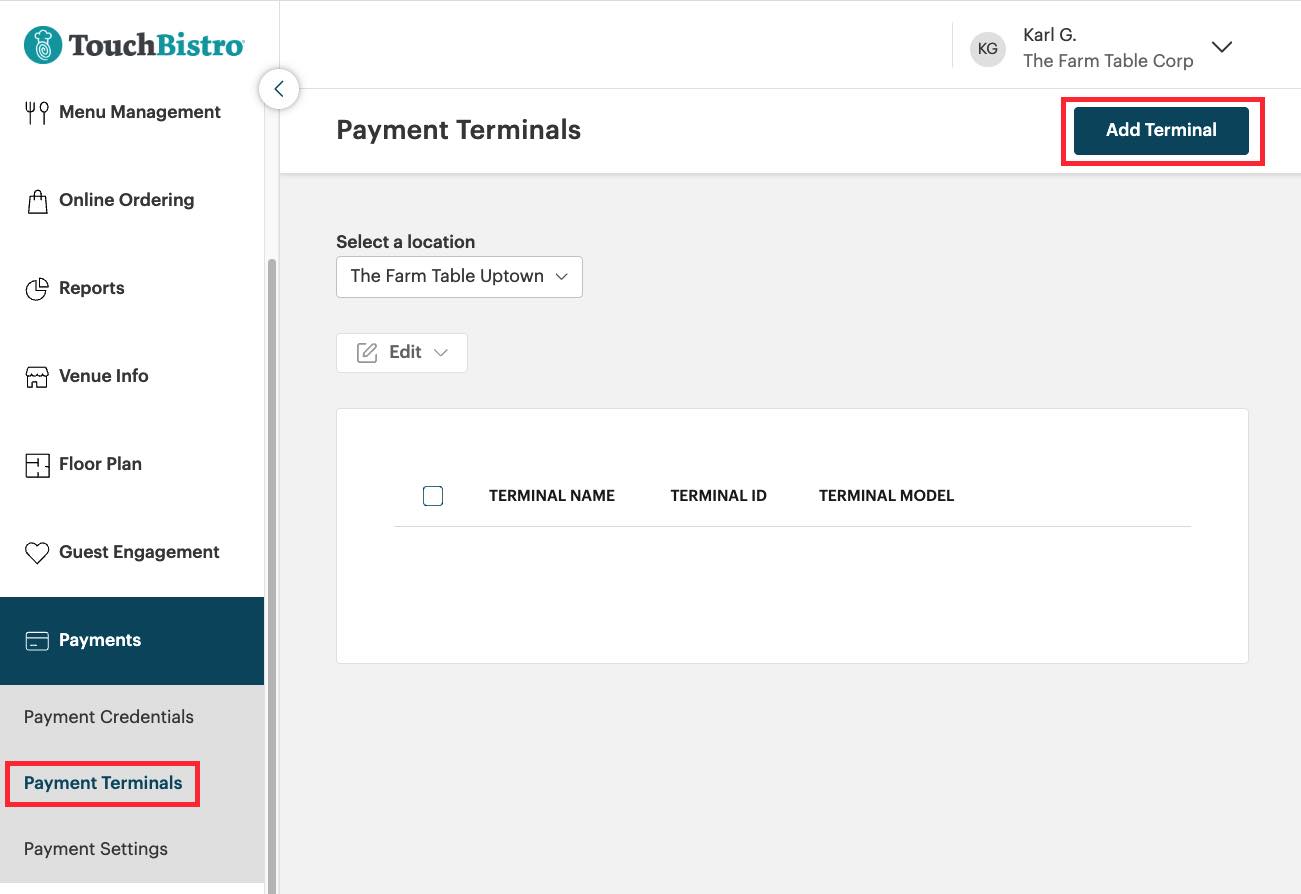The image size is (1301, 894).
Task: Check the select-all terminals checkbox
Action: pos(433,496)
